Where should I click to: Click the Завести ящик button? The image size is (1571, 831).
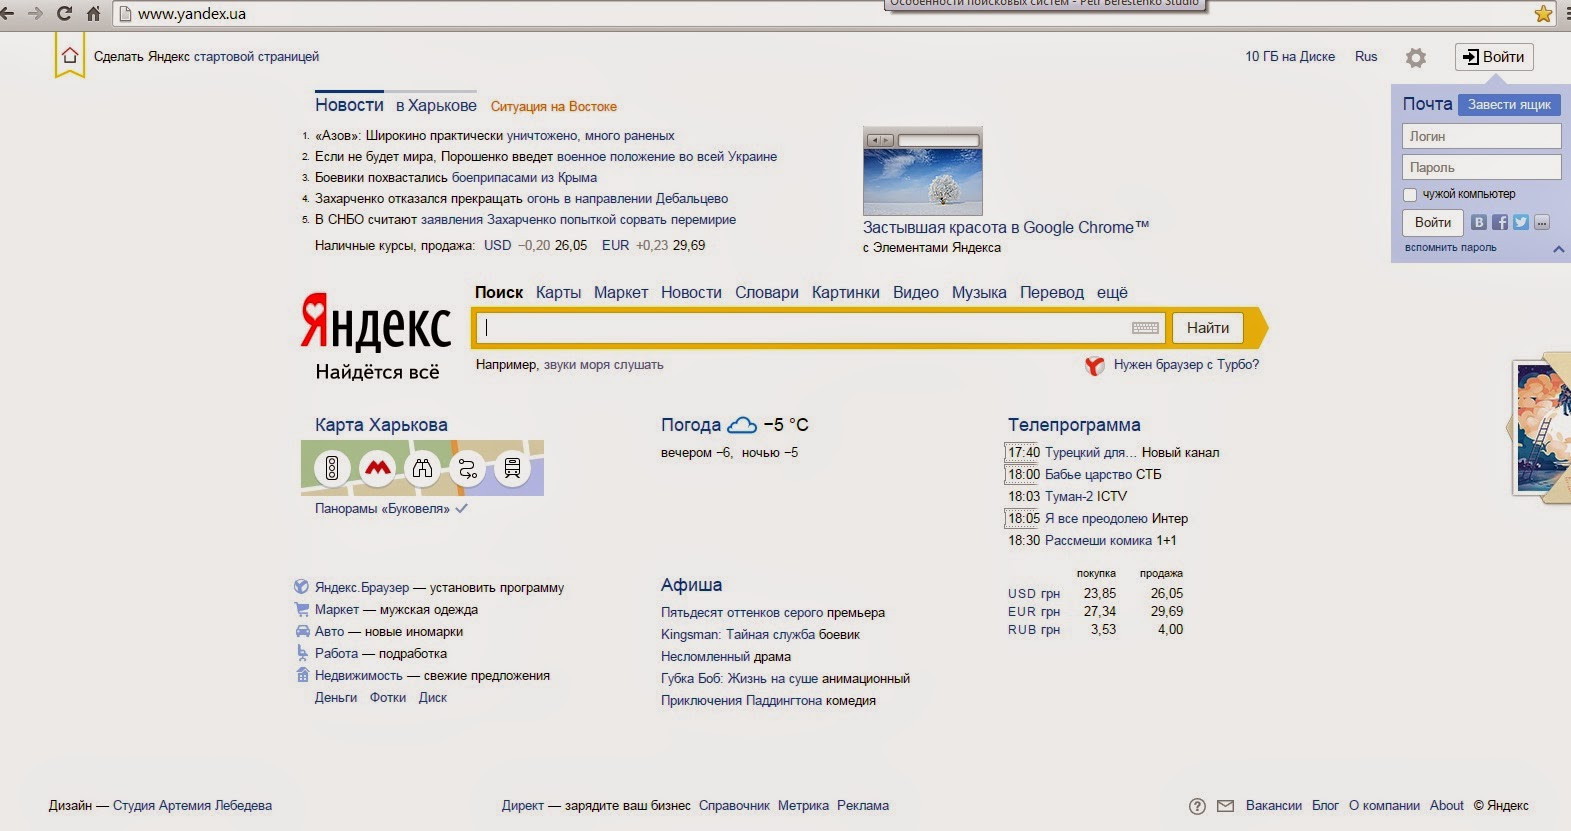(x=1509, y=104)
